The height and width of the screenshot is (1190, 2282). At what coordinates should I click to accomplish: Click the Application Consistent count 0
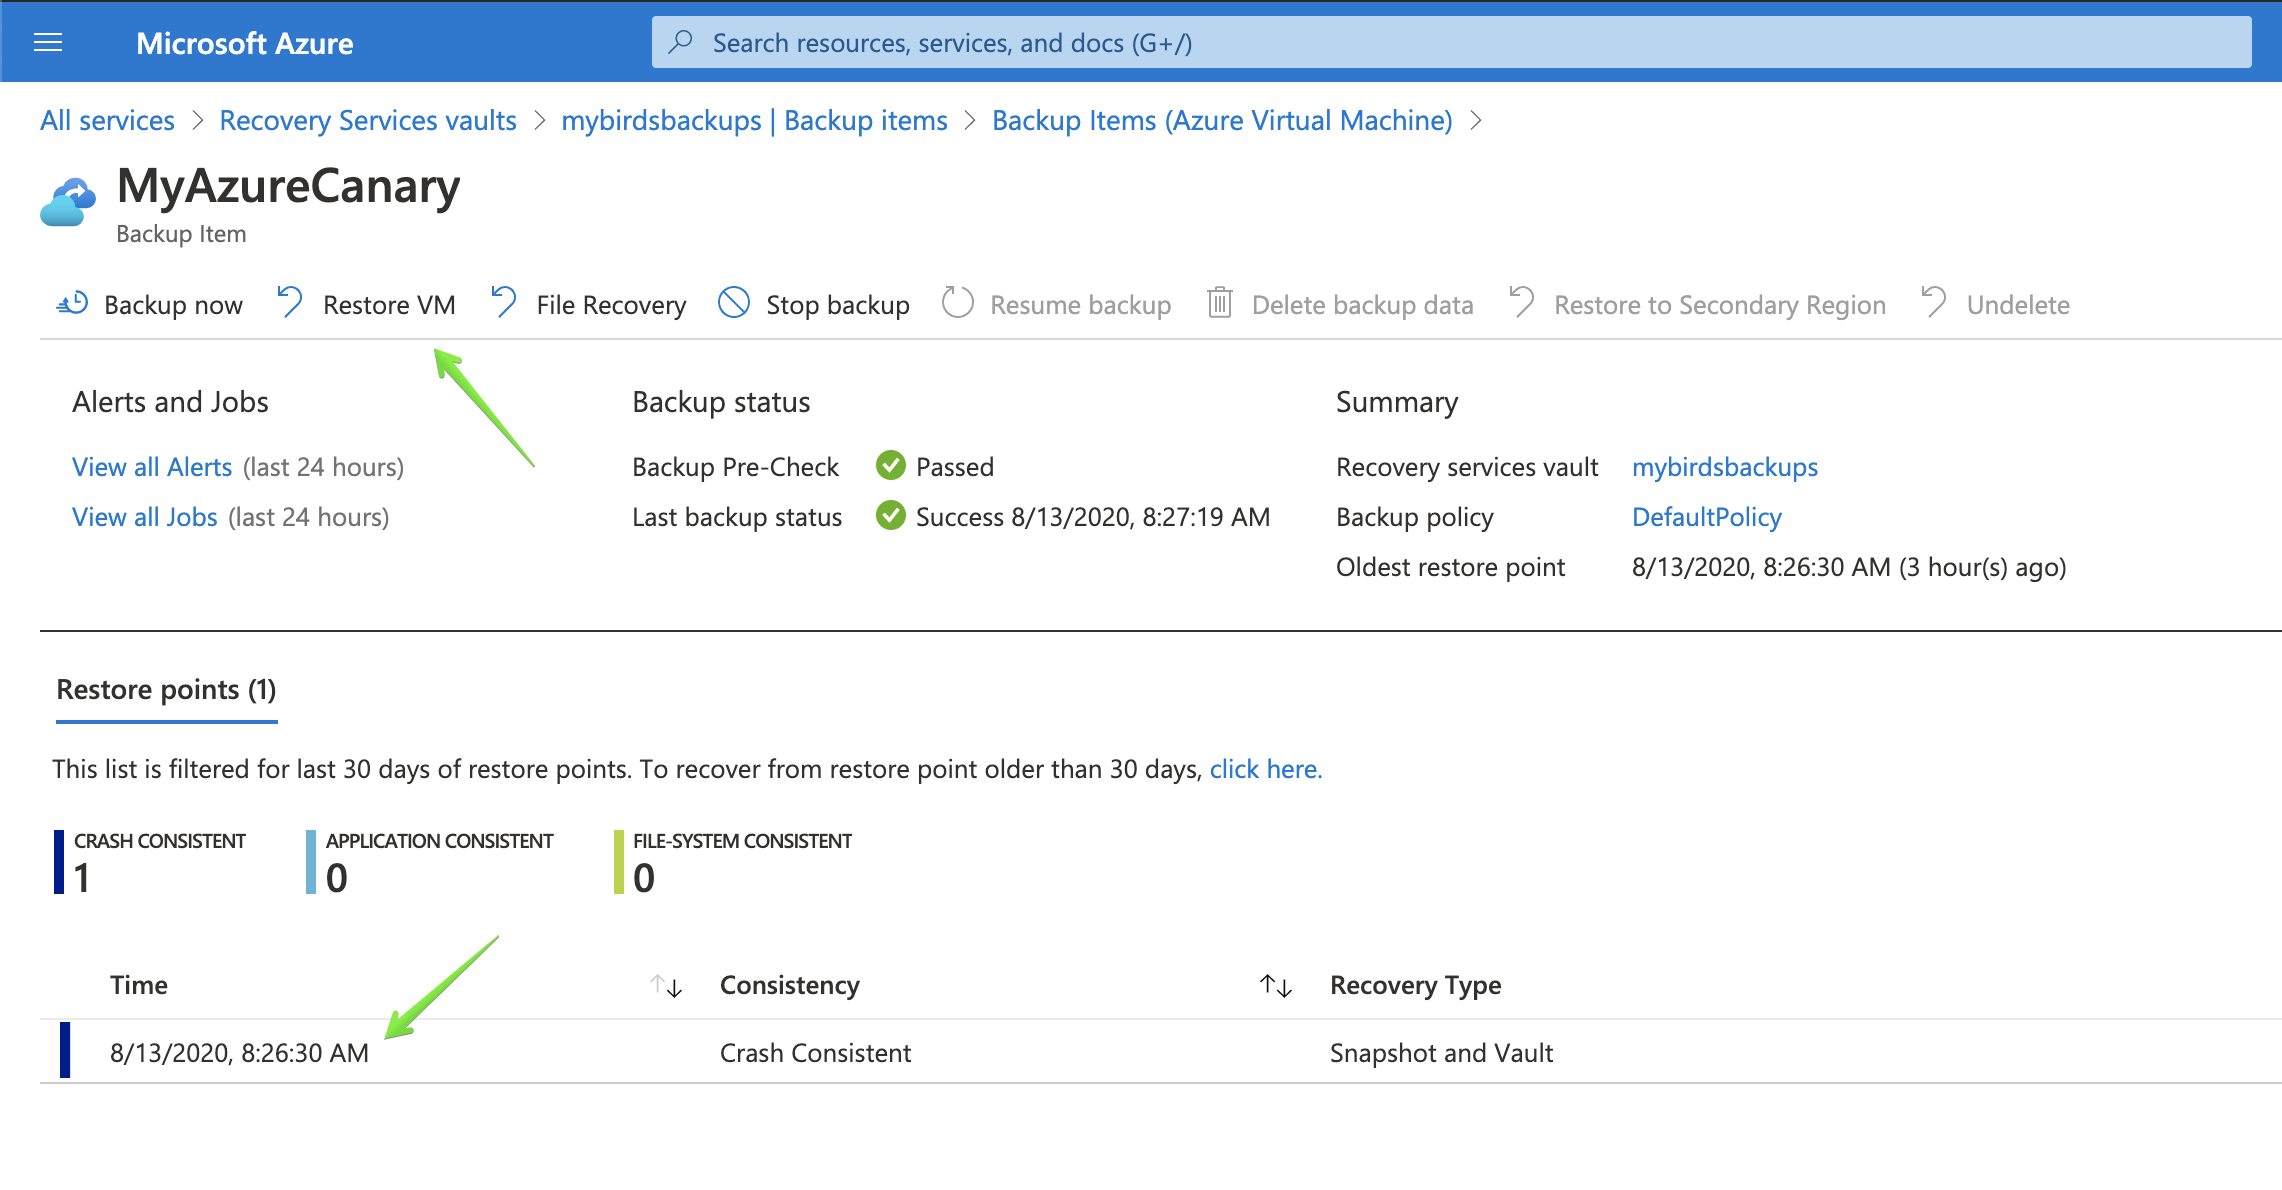pyautogui.click(x=337, y=878)
